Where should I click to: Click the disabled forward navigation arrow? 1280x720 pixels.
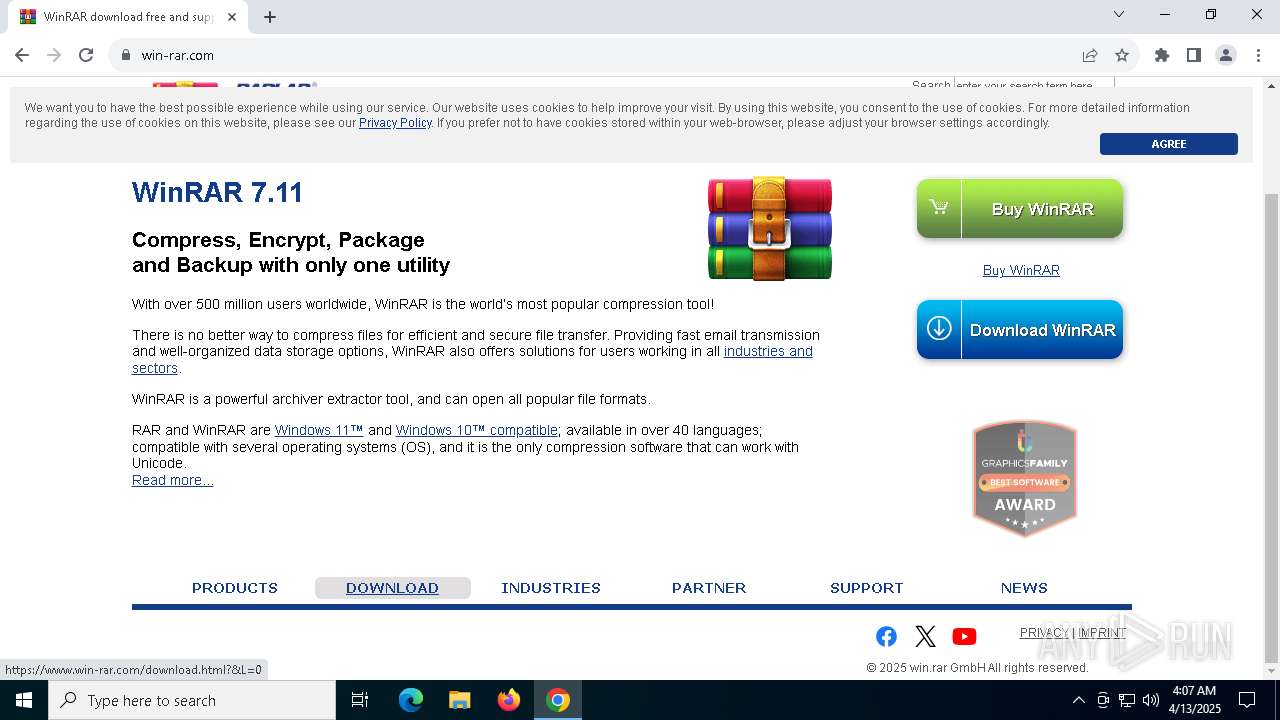pyautogui.click(x=54, y=55)
